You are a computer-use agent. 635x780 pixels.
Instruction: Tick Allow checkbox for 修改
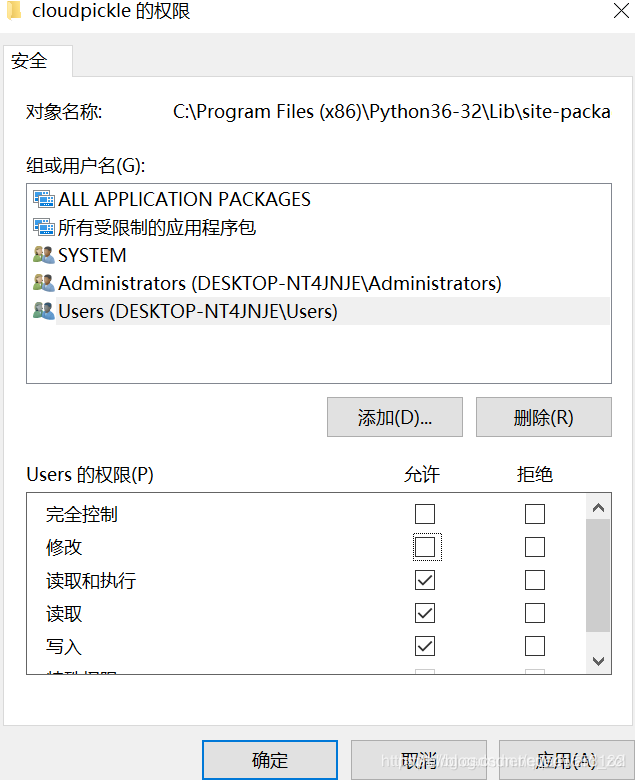pos(425,547)
